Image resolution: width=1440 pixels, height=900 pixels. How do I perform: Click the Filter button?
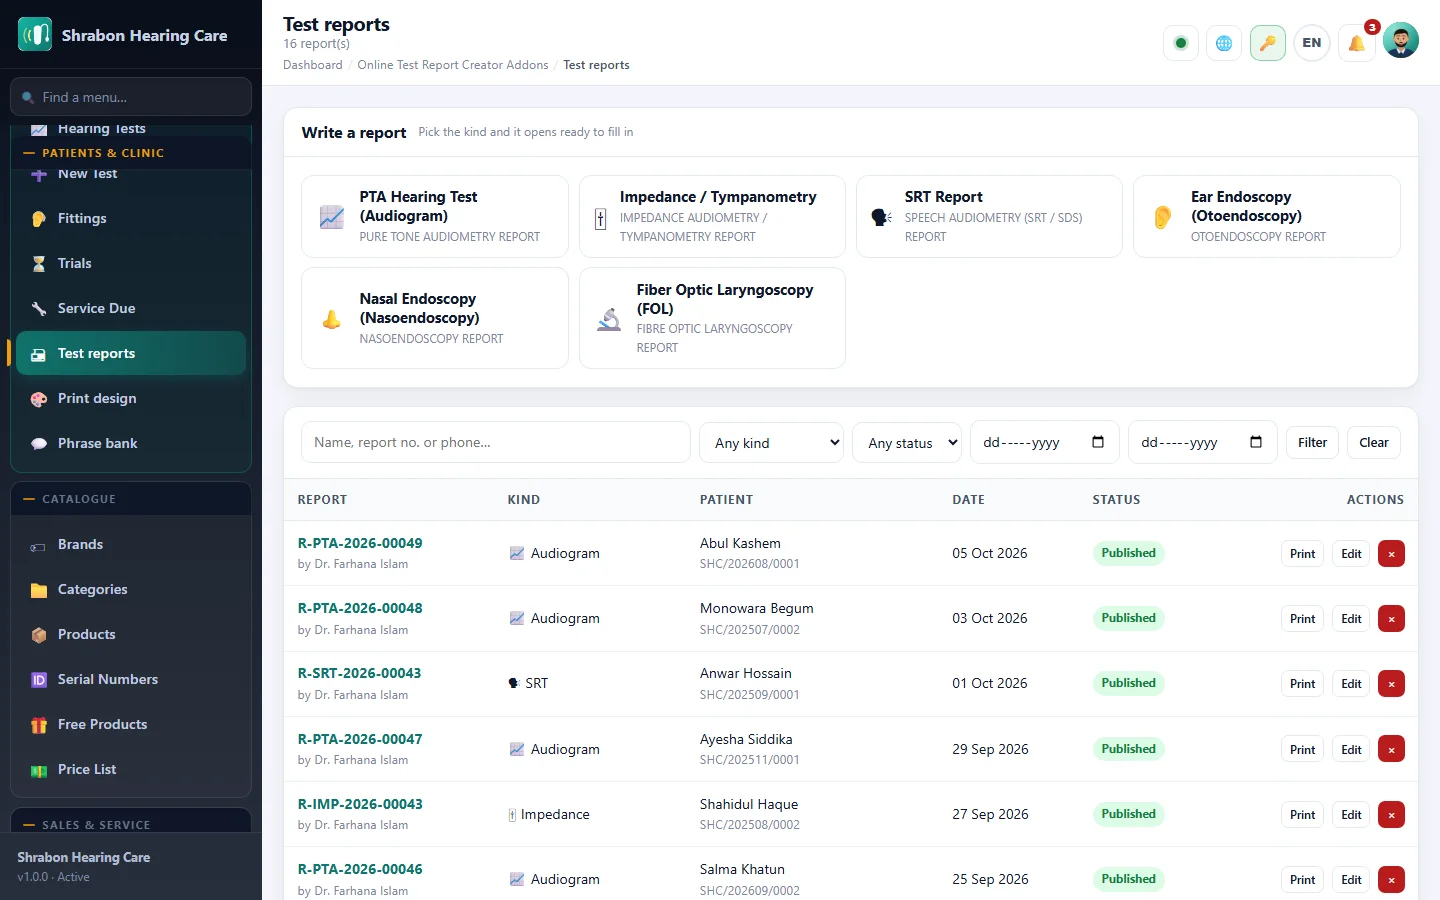coord(1312,443)
